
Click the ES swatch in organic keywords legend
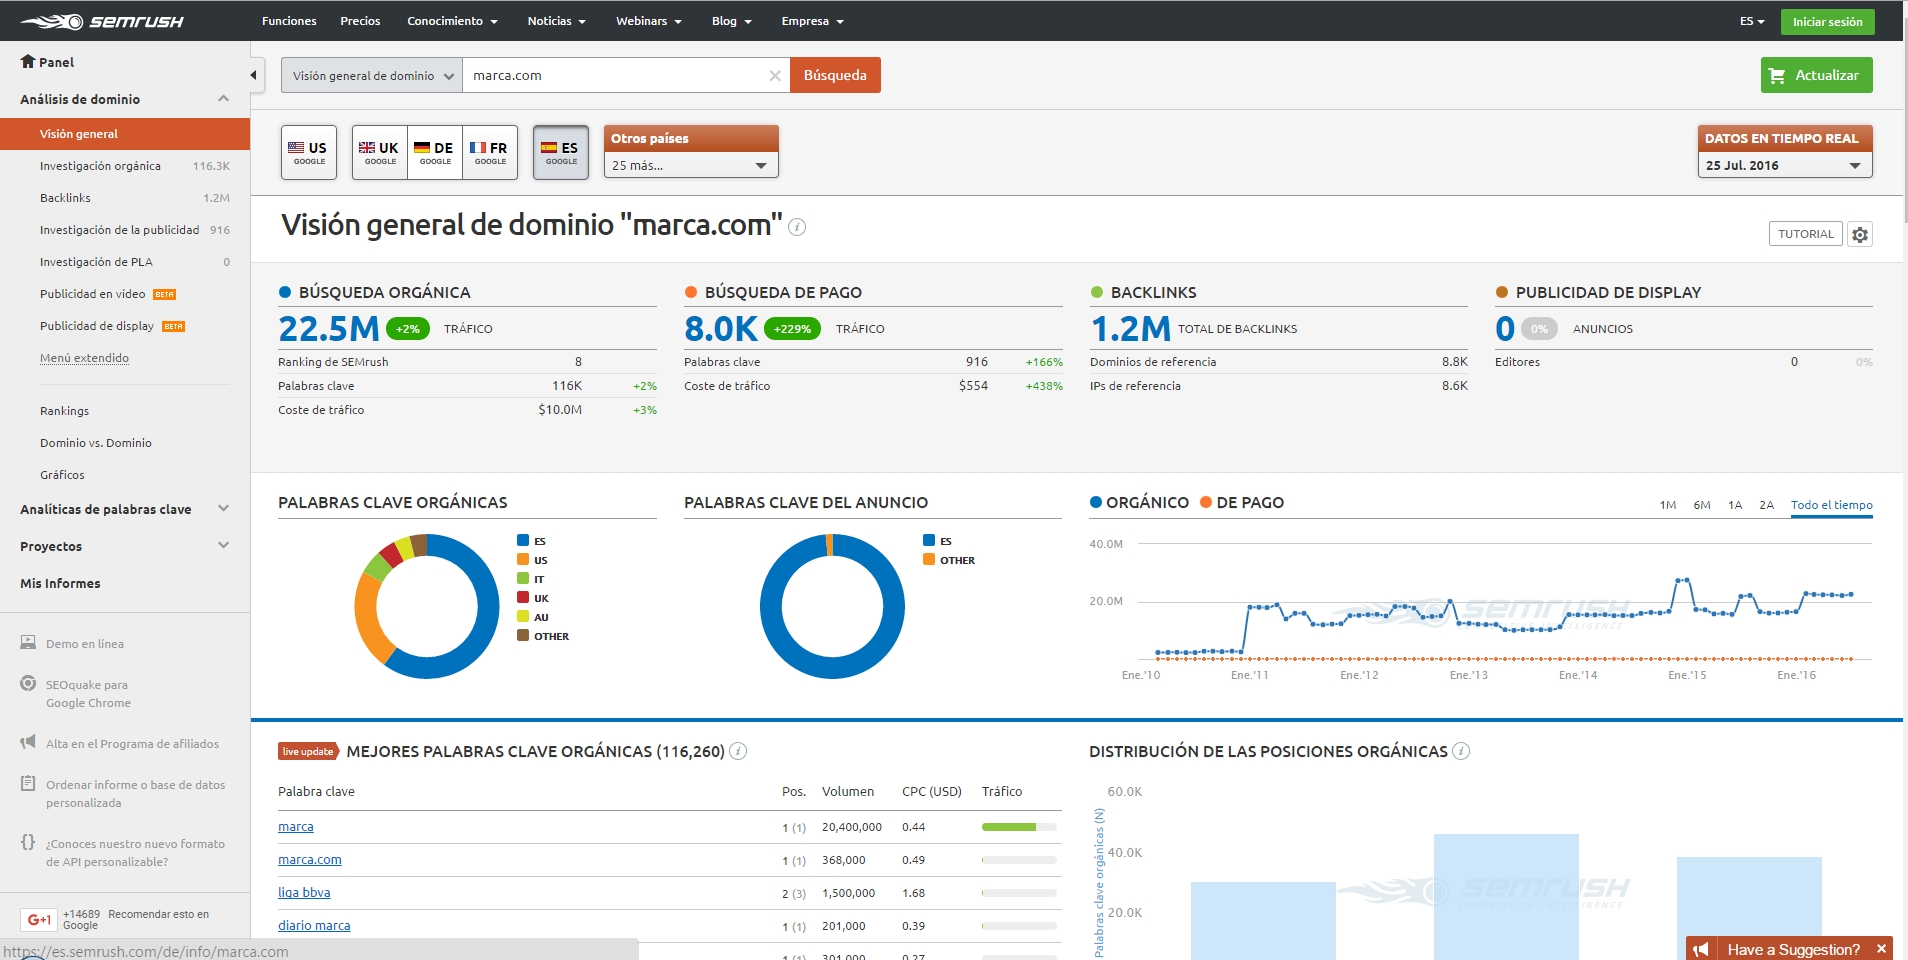[522, 540]
